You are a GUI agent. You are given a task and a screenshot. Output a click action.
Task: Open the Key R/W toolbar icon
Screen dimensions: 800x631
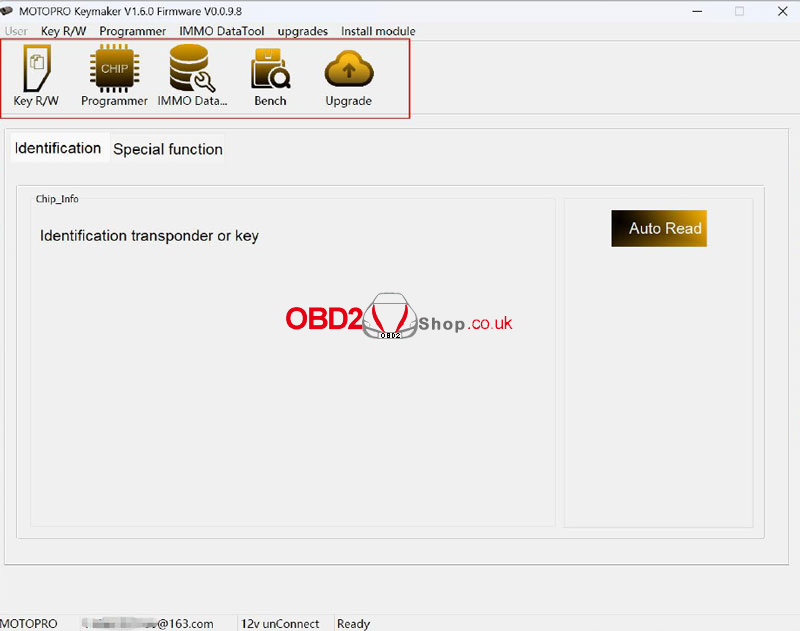[x=36, y=76]
